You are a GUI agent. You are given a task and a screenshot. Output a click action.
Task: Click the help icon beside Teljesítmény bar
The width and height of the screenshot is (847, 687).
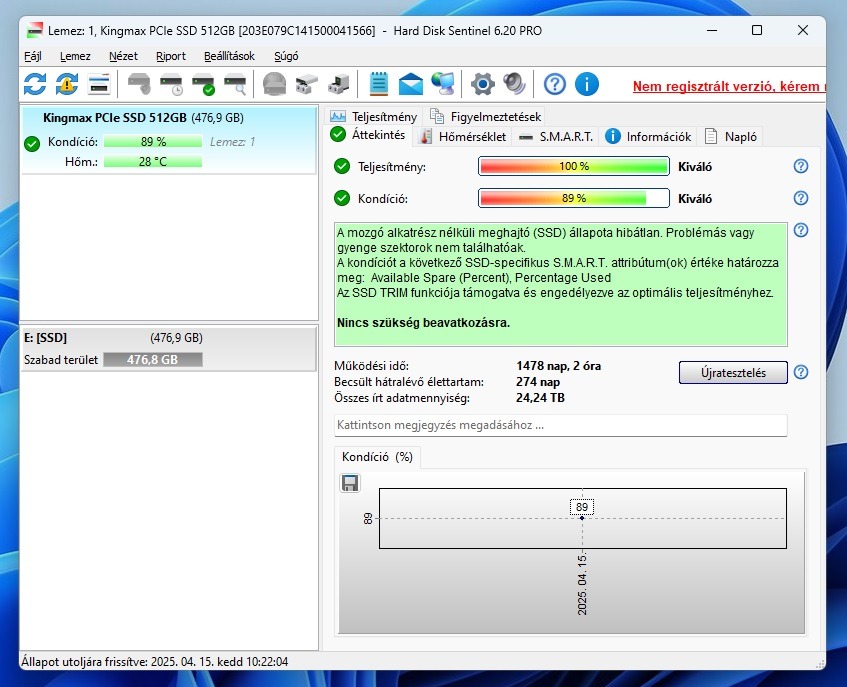point(801,166)
